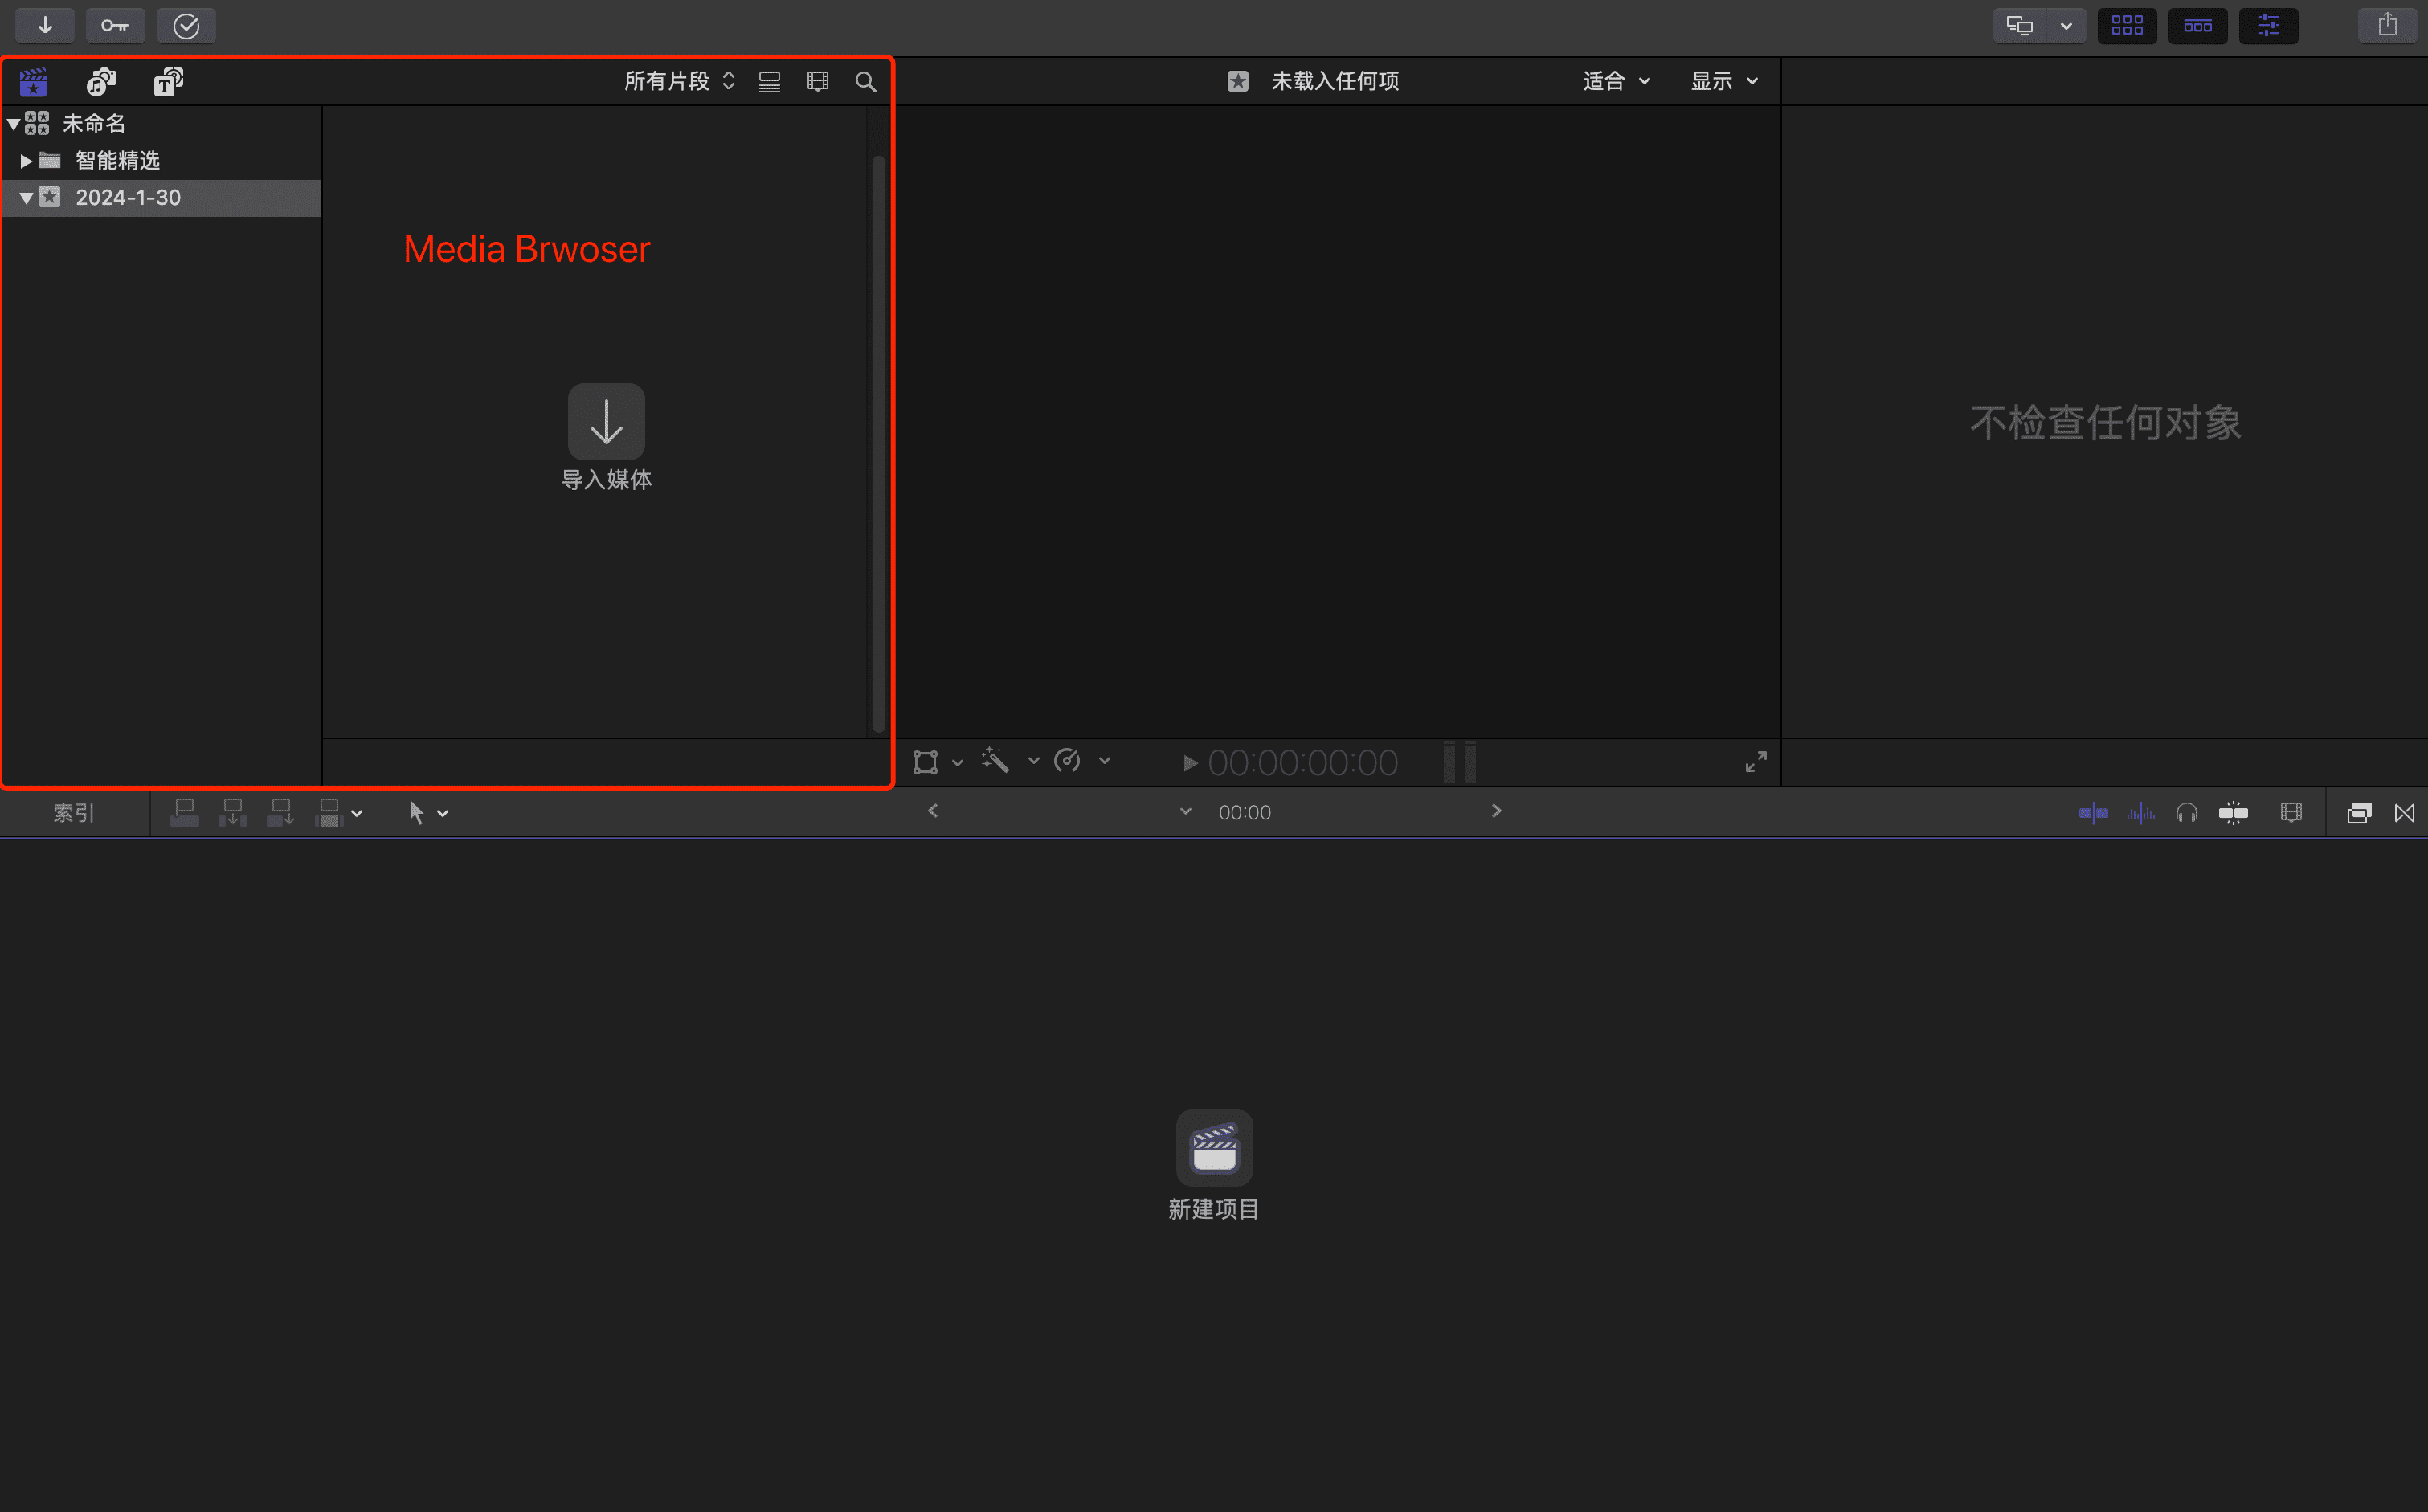Click insert clip edit icon
This screenshot has height=1512, width=2428.
click(232, 812)
